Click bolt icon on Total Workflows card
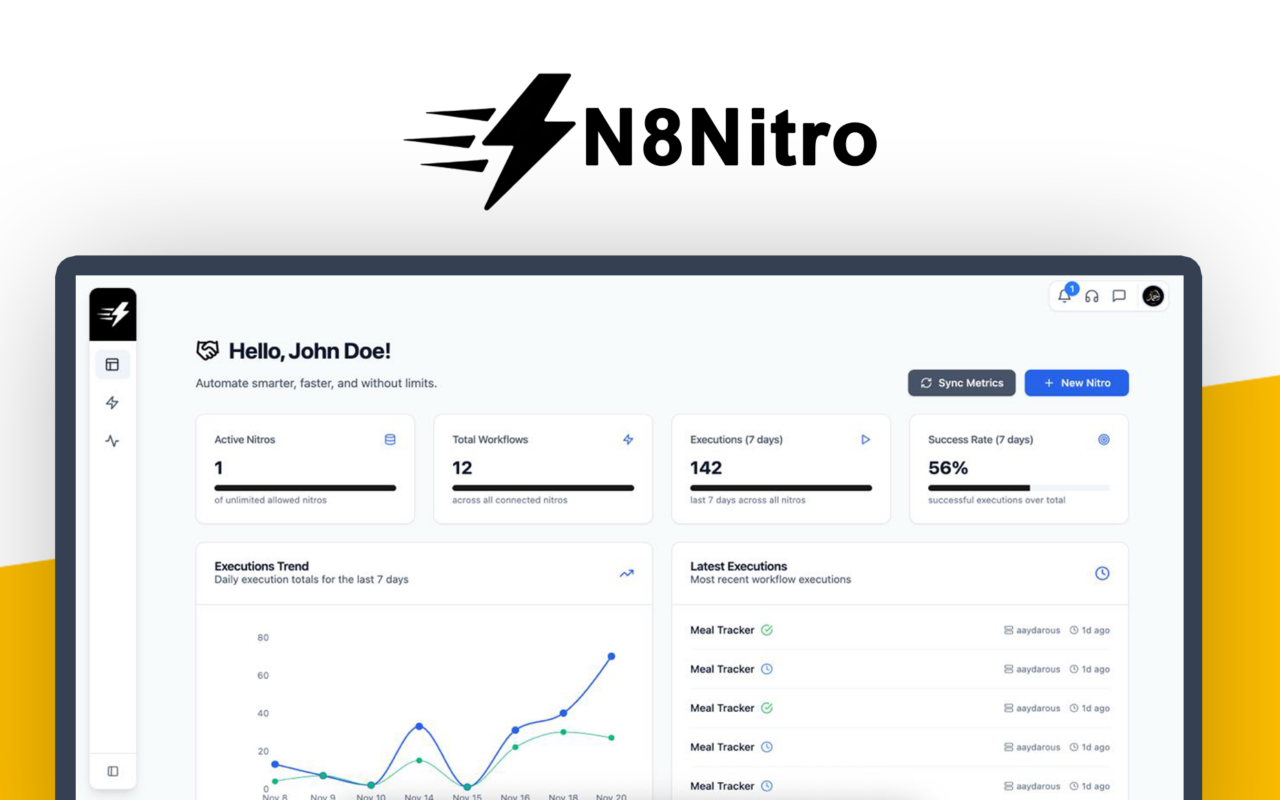The image size is (1280, 800). pos(628,439)
